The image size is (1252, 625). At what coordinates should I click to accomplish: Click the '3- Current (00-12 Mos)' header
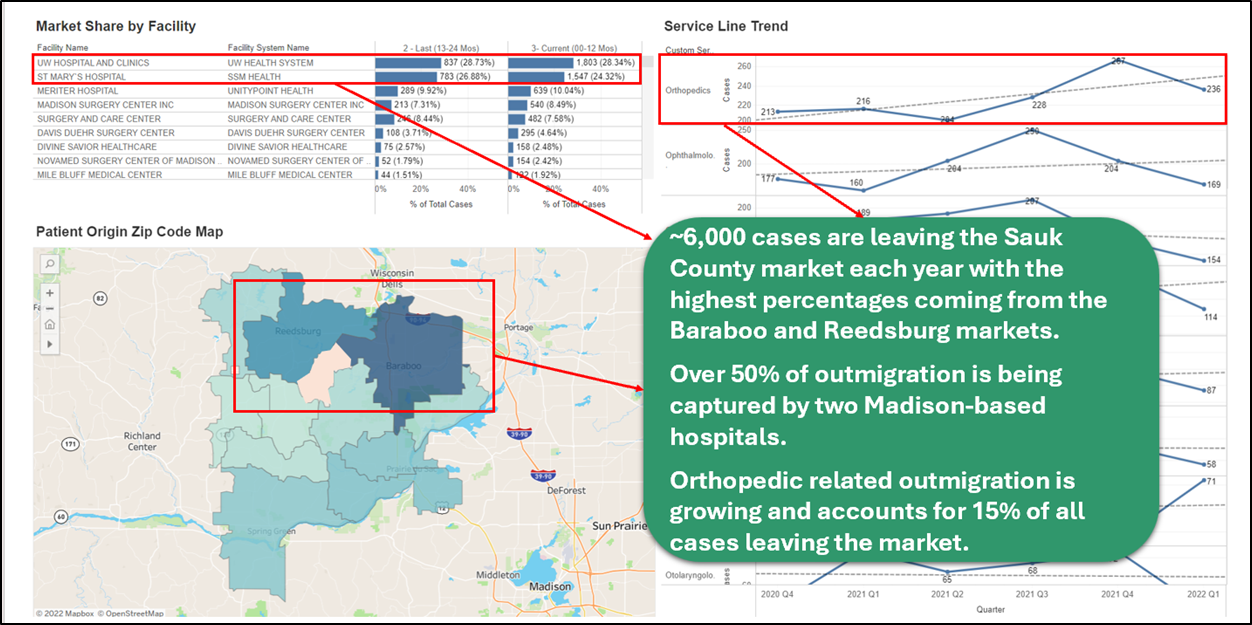[x=571, y=48]
